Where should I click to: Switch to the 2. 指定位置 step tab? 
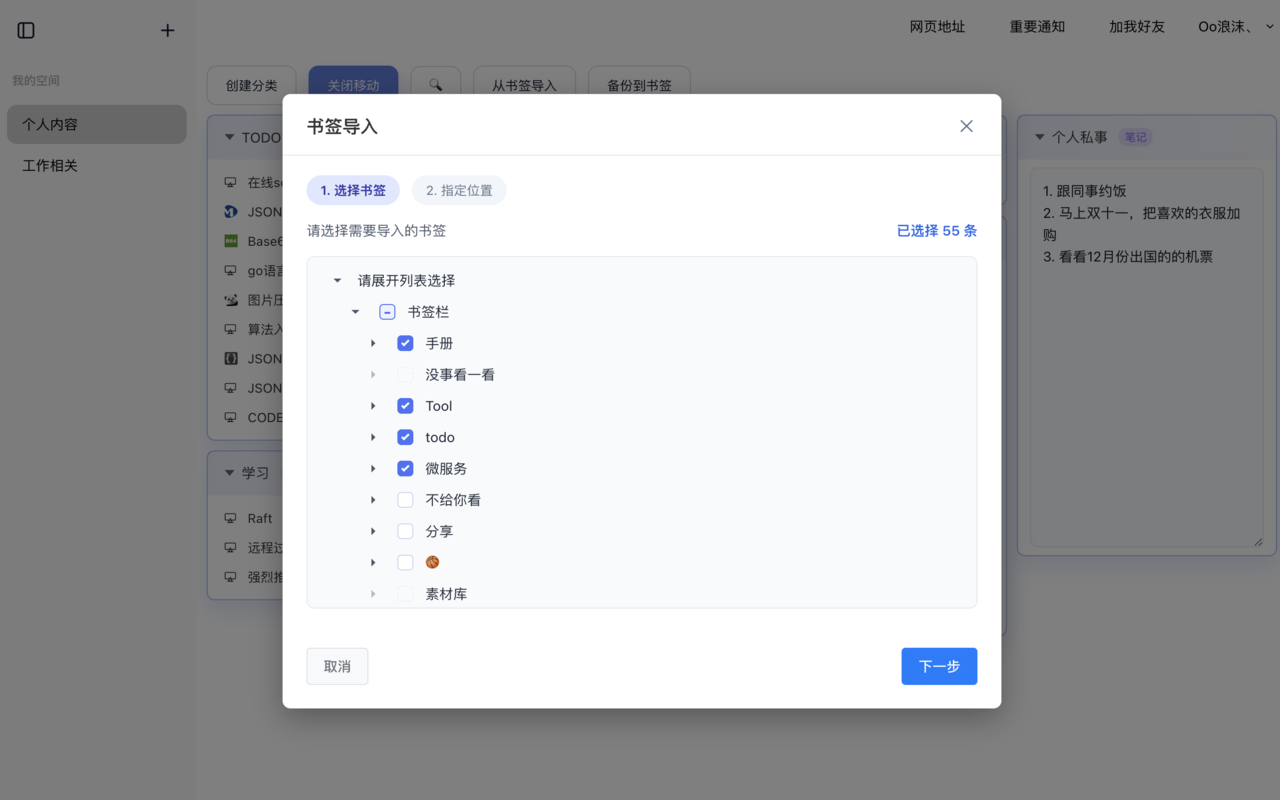[459, 190]
